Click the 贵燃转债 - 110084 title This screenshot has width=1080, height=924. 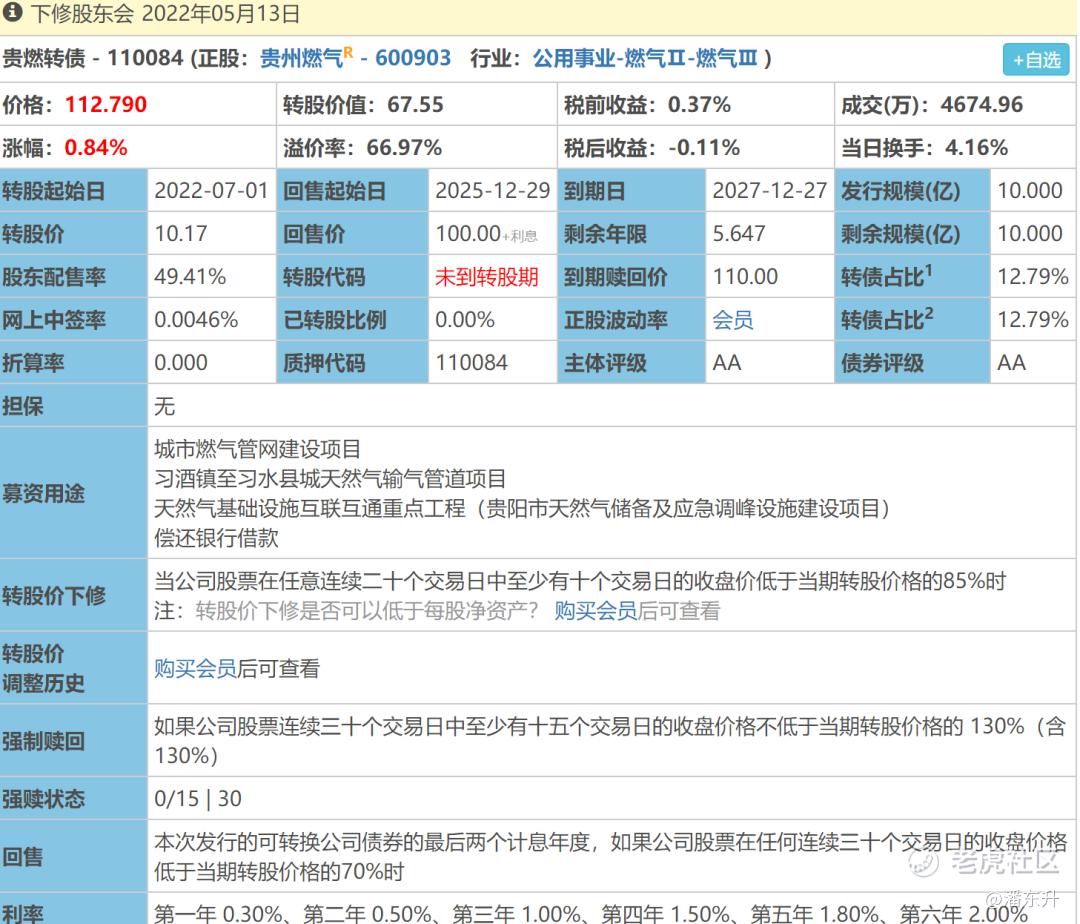pos(93,58)
